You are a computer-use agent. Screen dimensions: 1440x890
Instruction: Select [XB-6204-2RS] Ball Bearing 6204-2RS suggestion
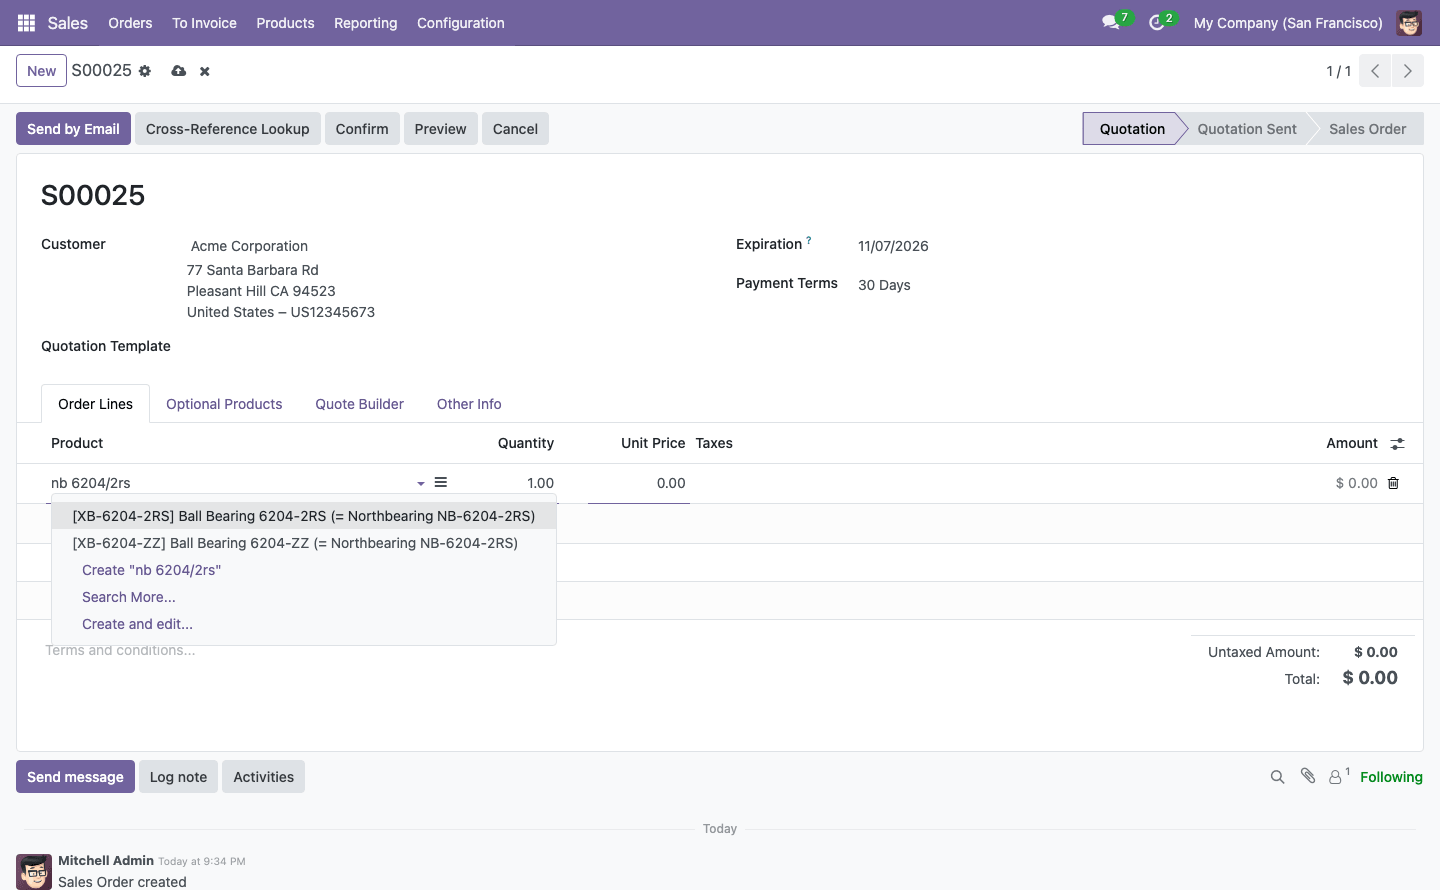304,516
